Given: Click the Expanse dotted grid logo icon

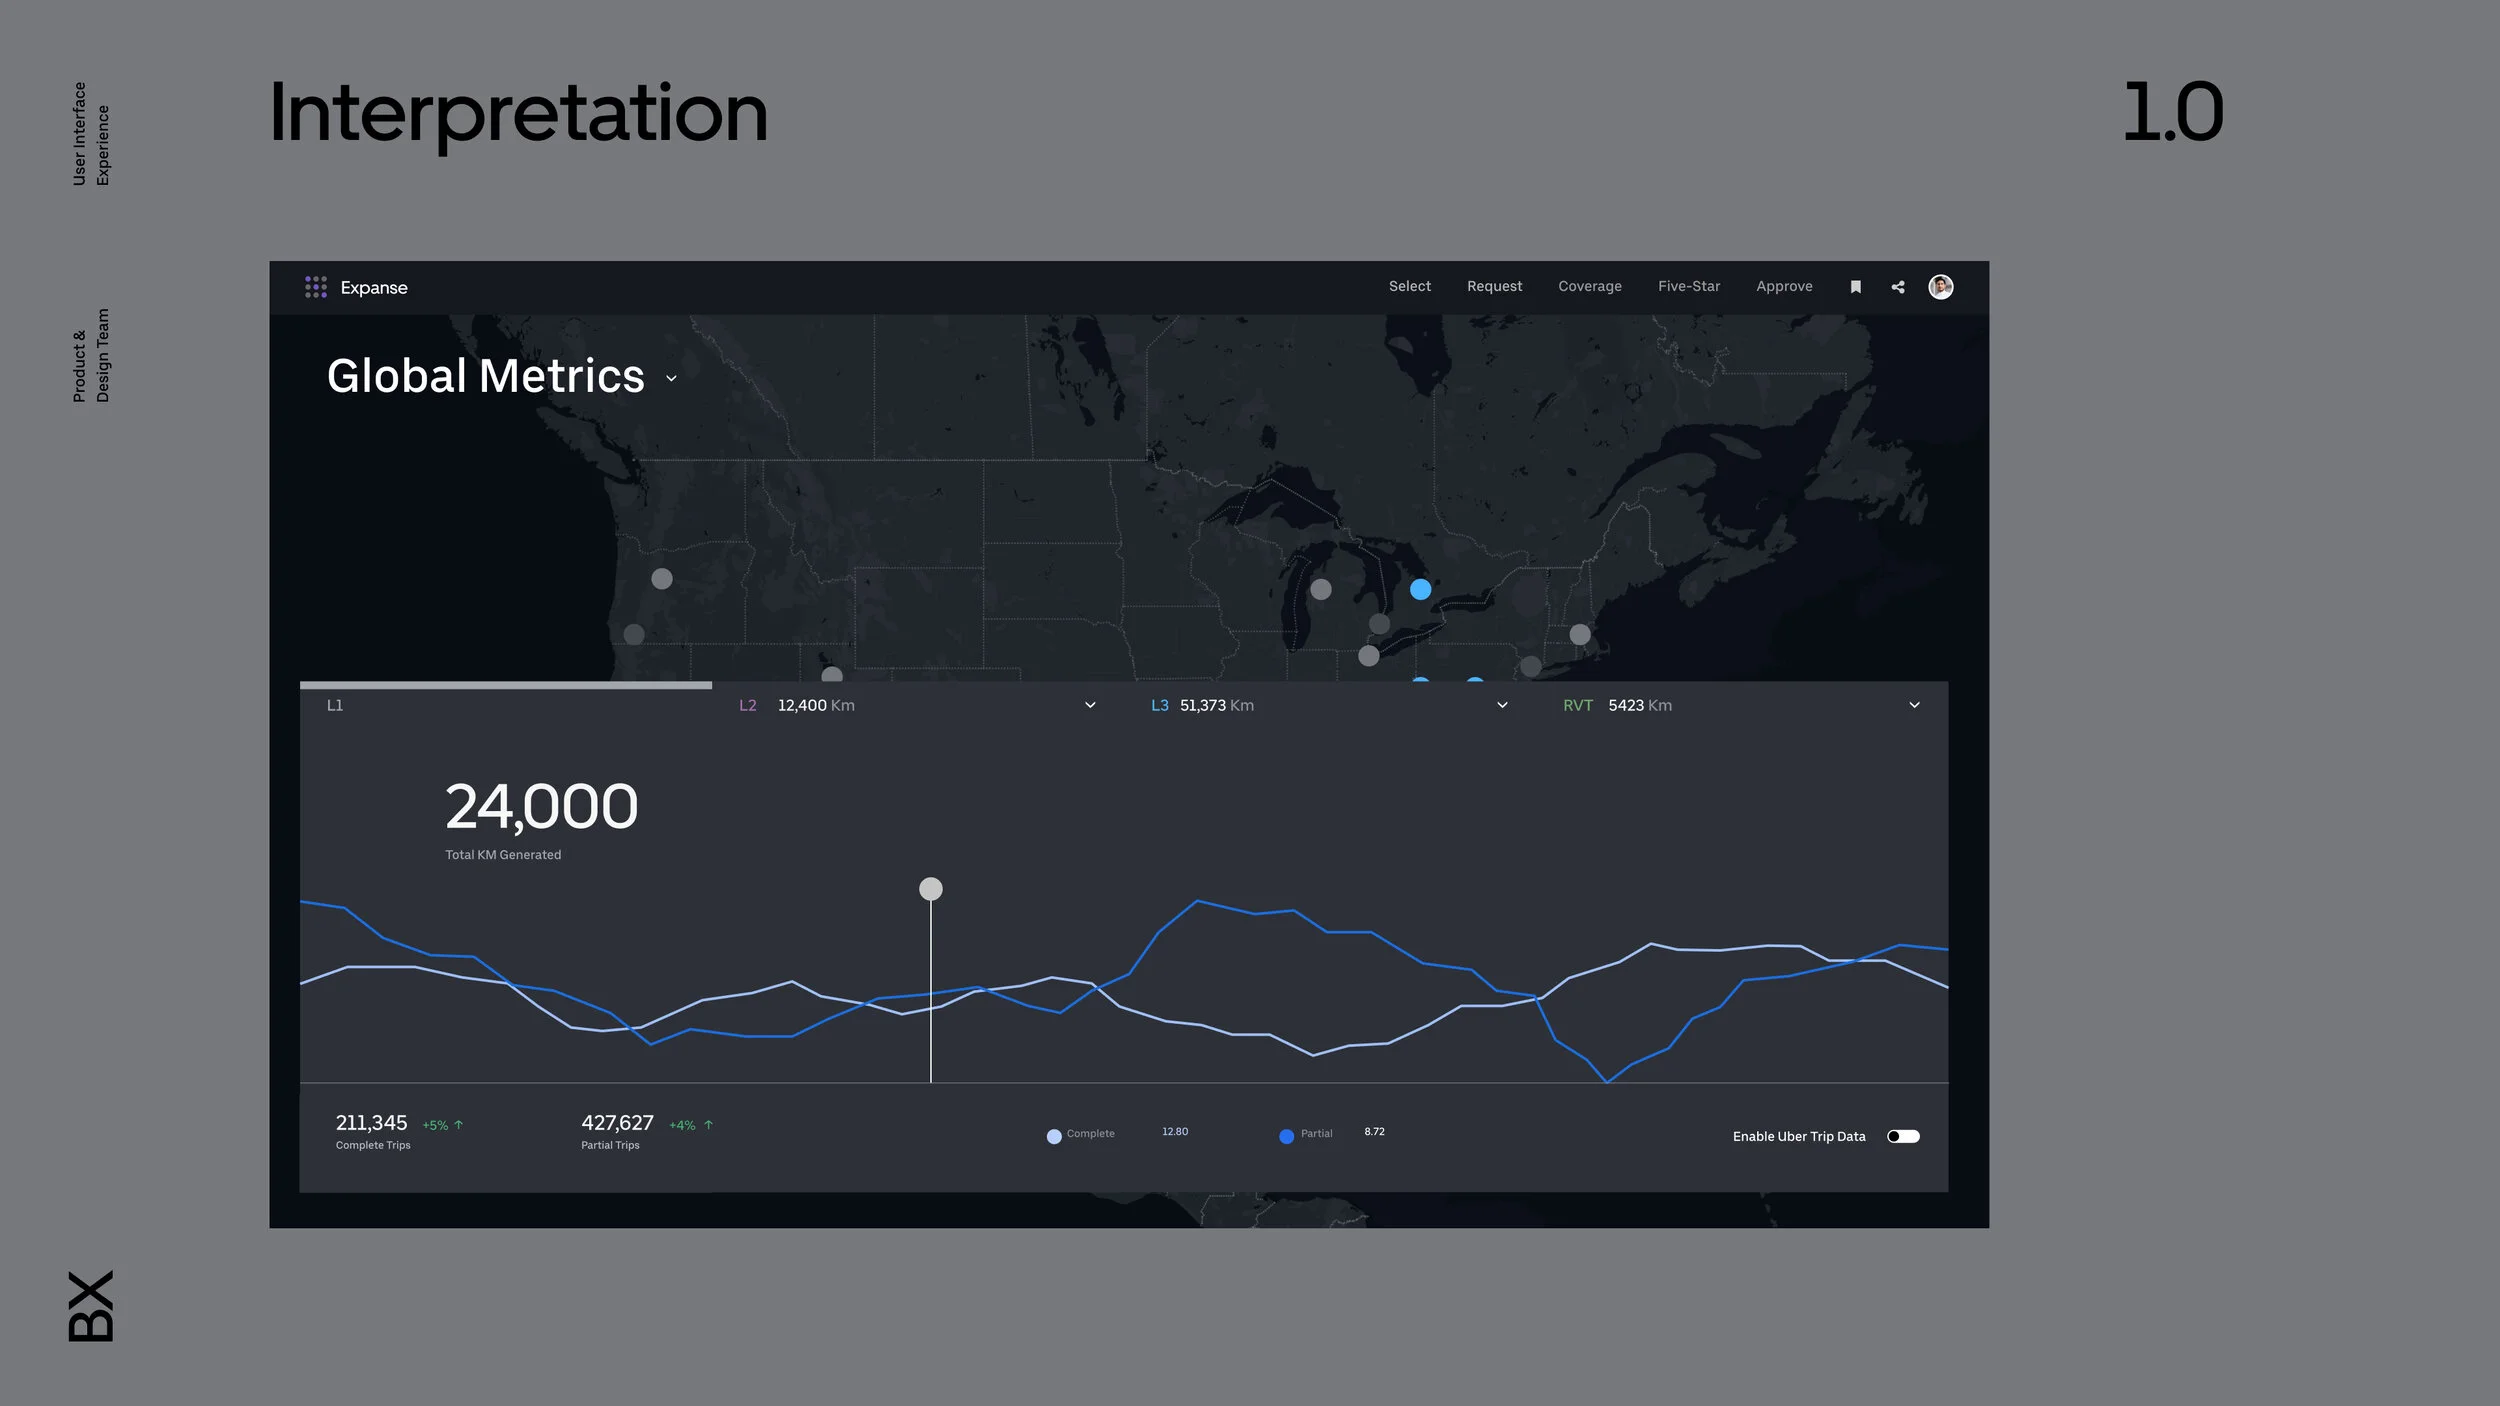Looking at the screenshot, I should tap(316, 287).
